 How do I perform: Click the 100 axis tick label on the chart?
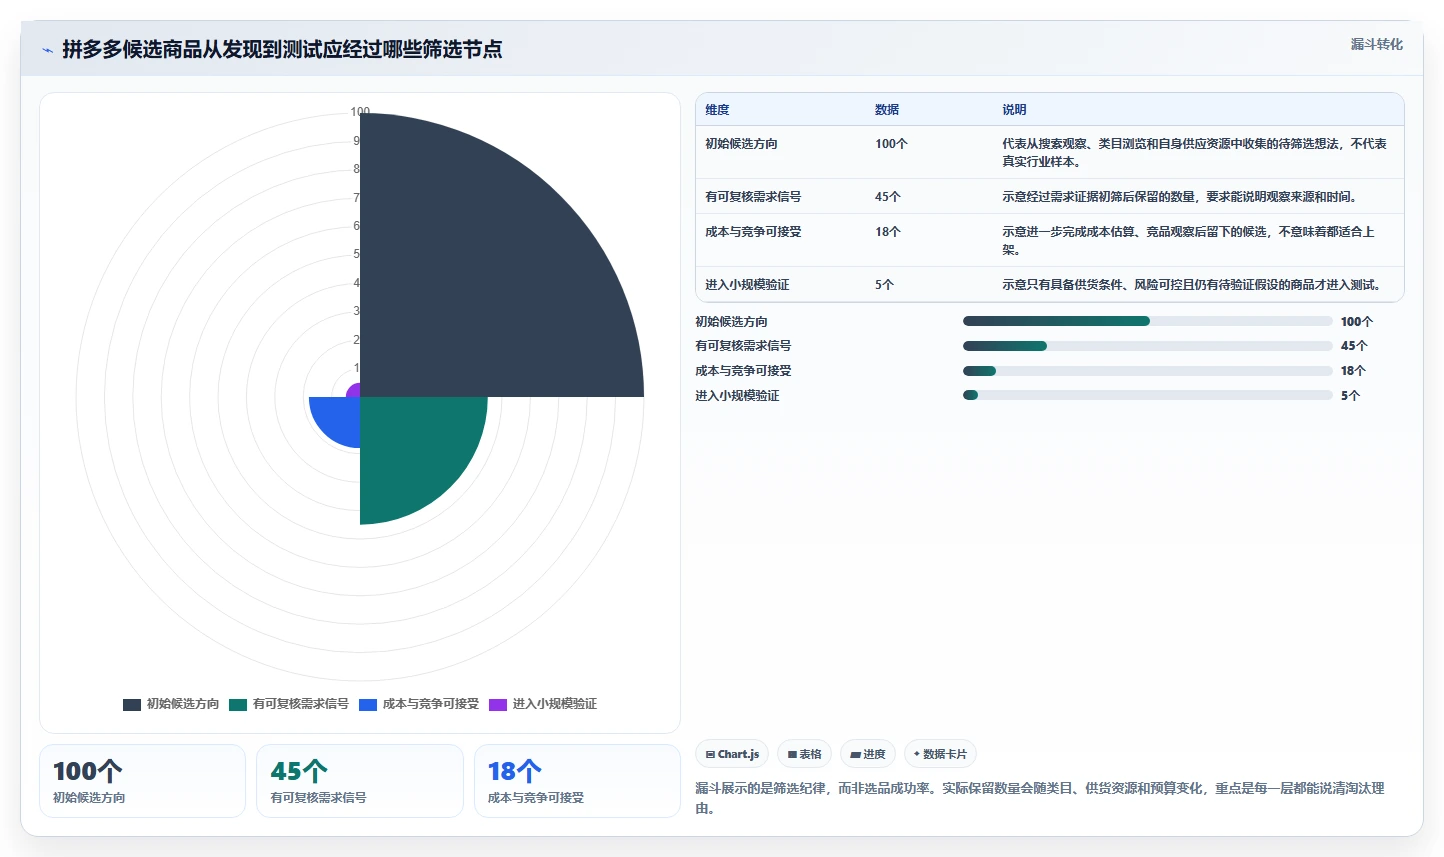pos(360,112)
